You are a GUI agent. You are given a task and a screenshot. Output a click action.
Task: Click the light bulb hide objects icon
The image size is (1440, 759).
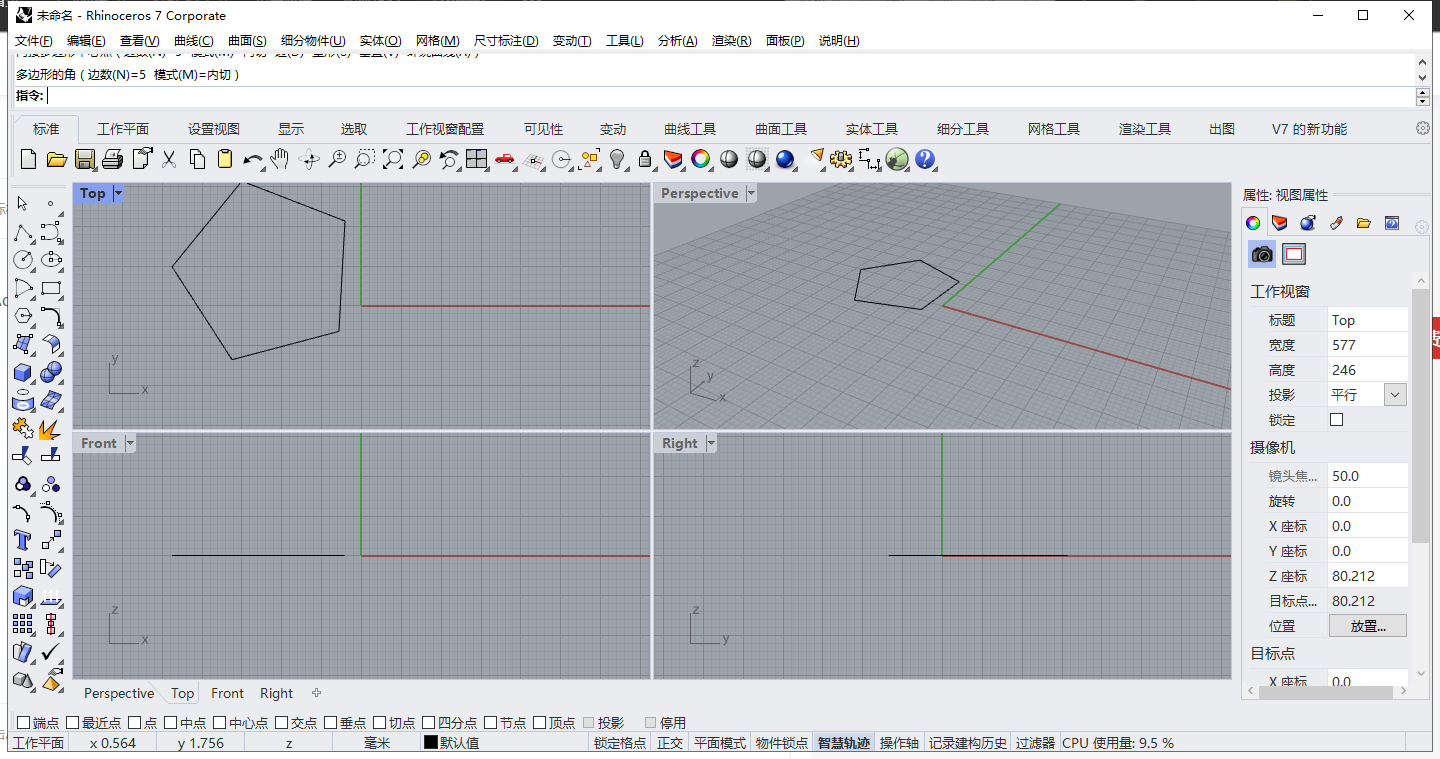click(617, 159)
